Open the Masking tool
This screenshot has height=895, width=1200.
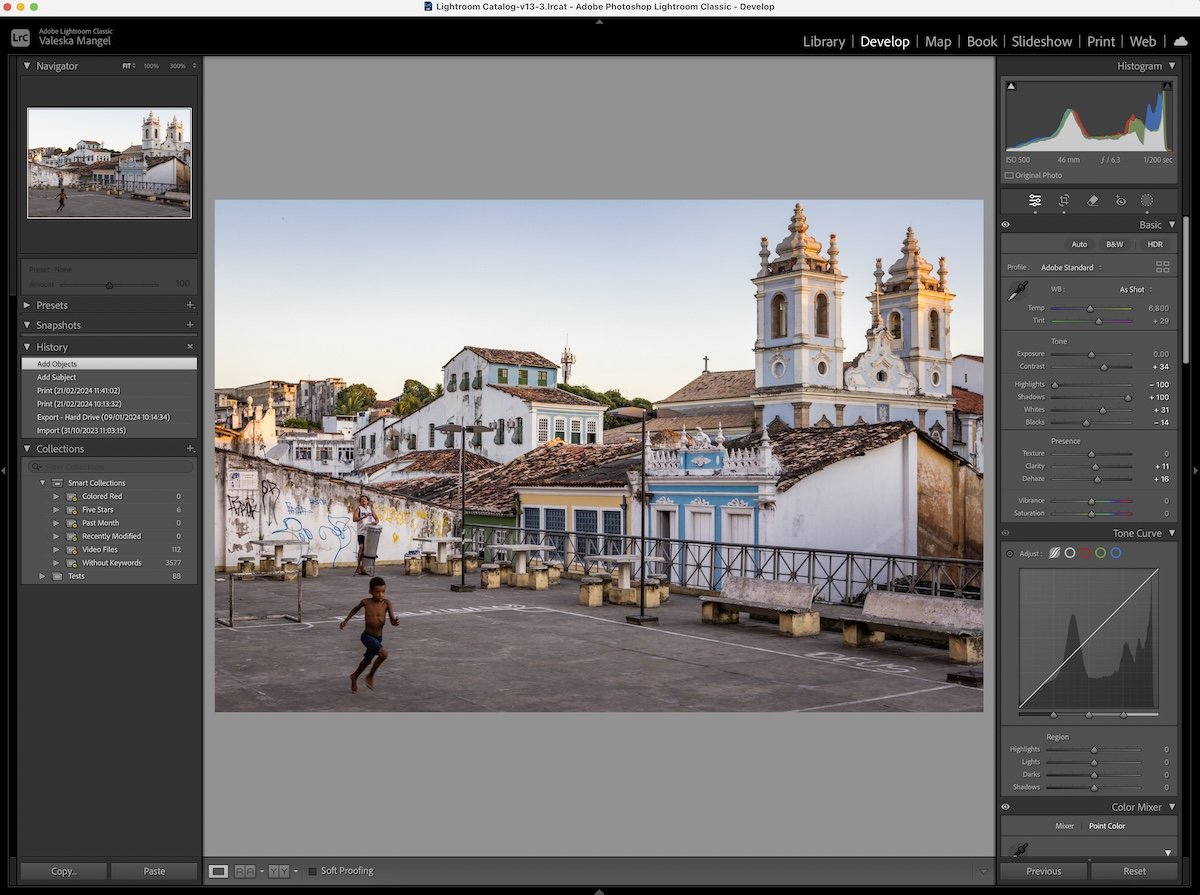(x=1147, y=200)
